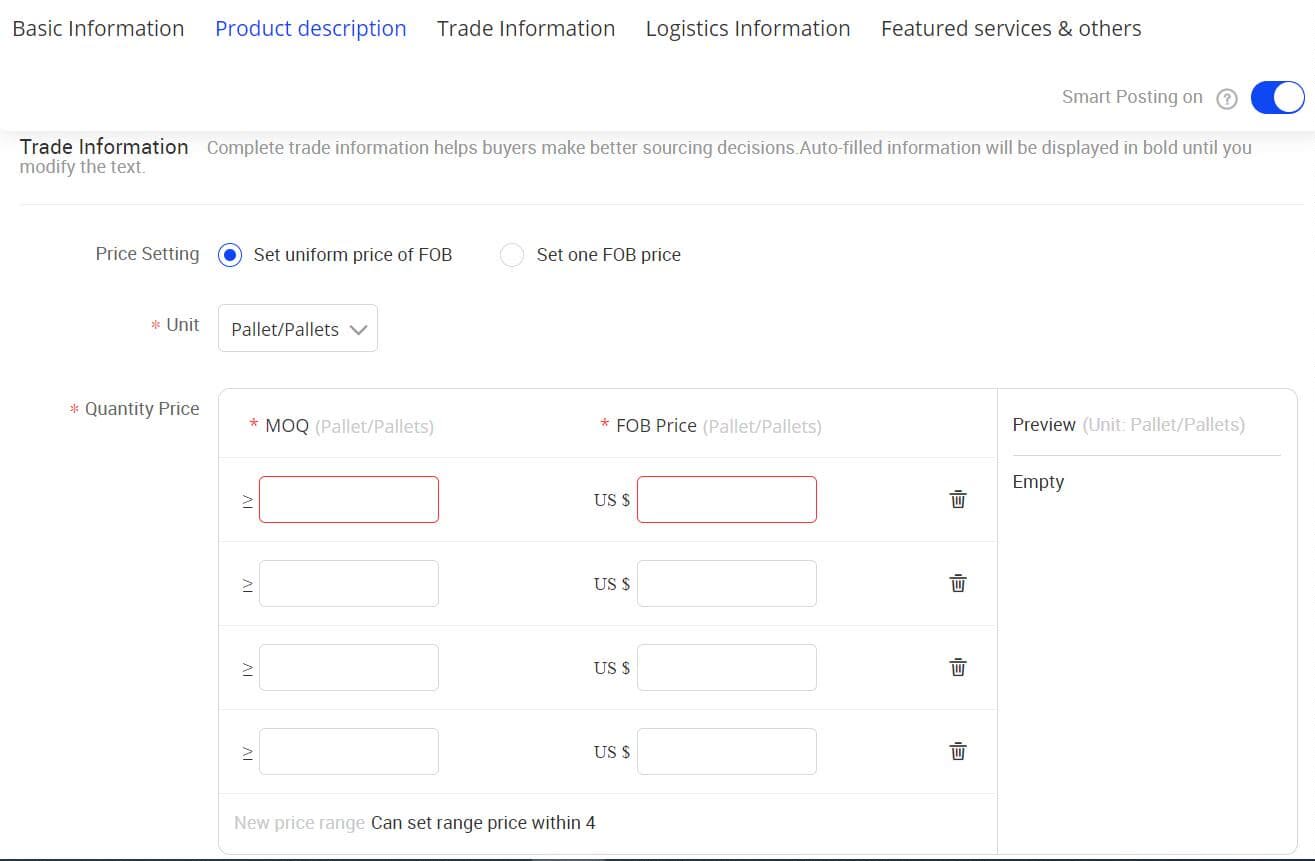Viewport: 1315px width, 861px height.
Task: Focus the second row MOQ field
Action: click(x=349, y=583)
